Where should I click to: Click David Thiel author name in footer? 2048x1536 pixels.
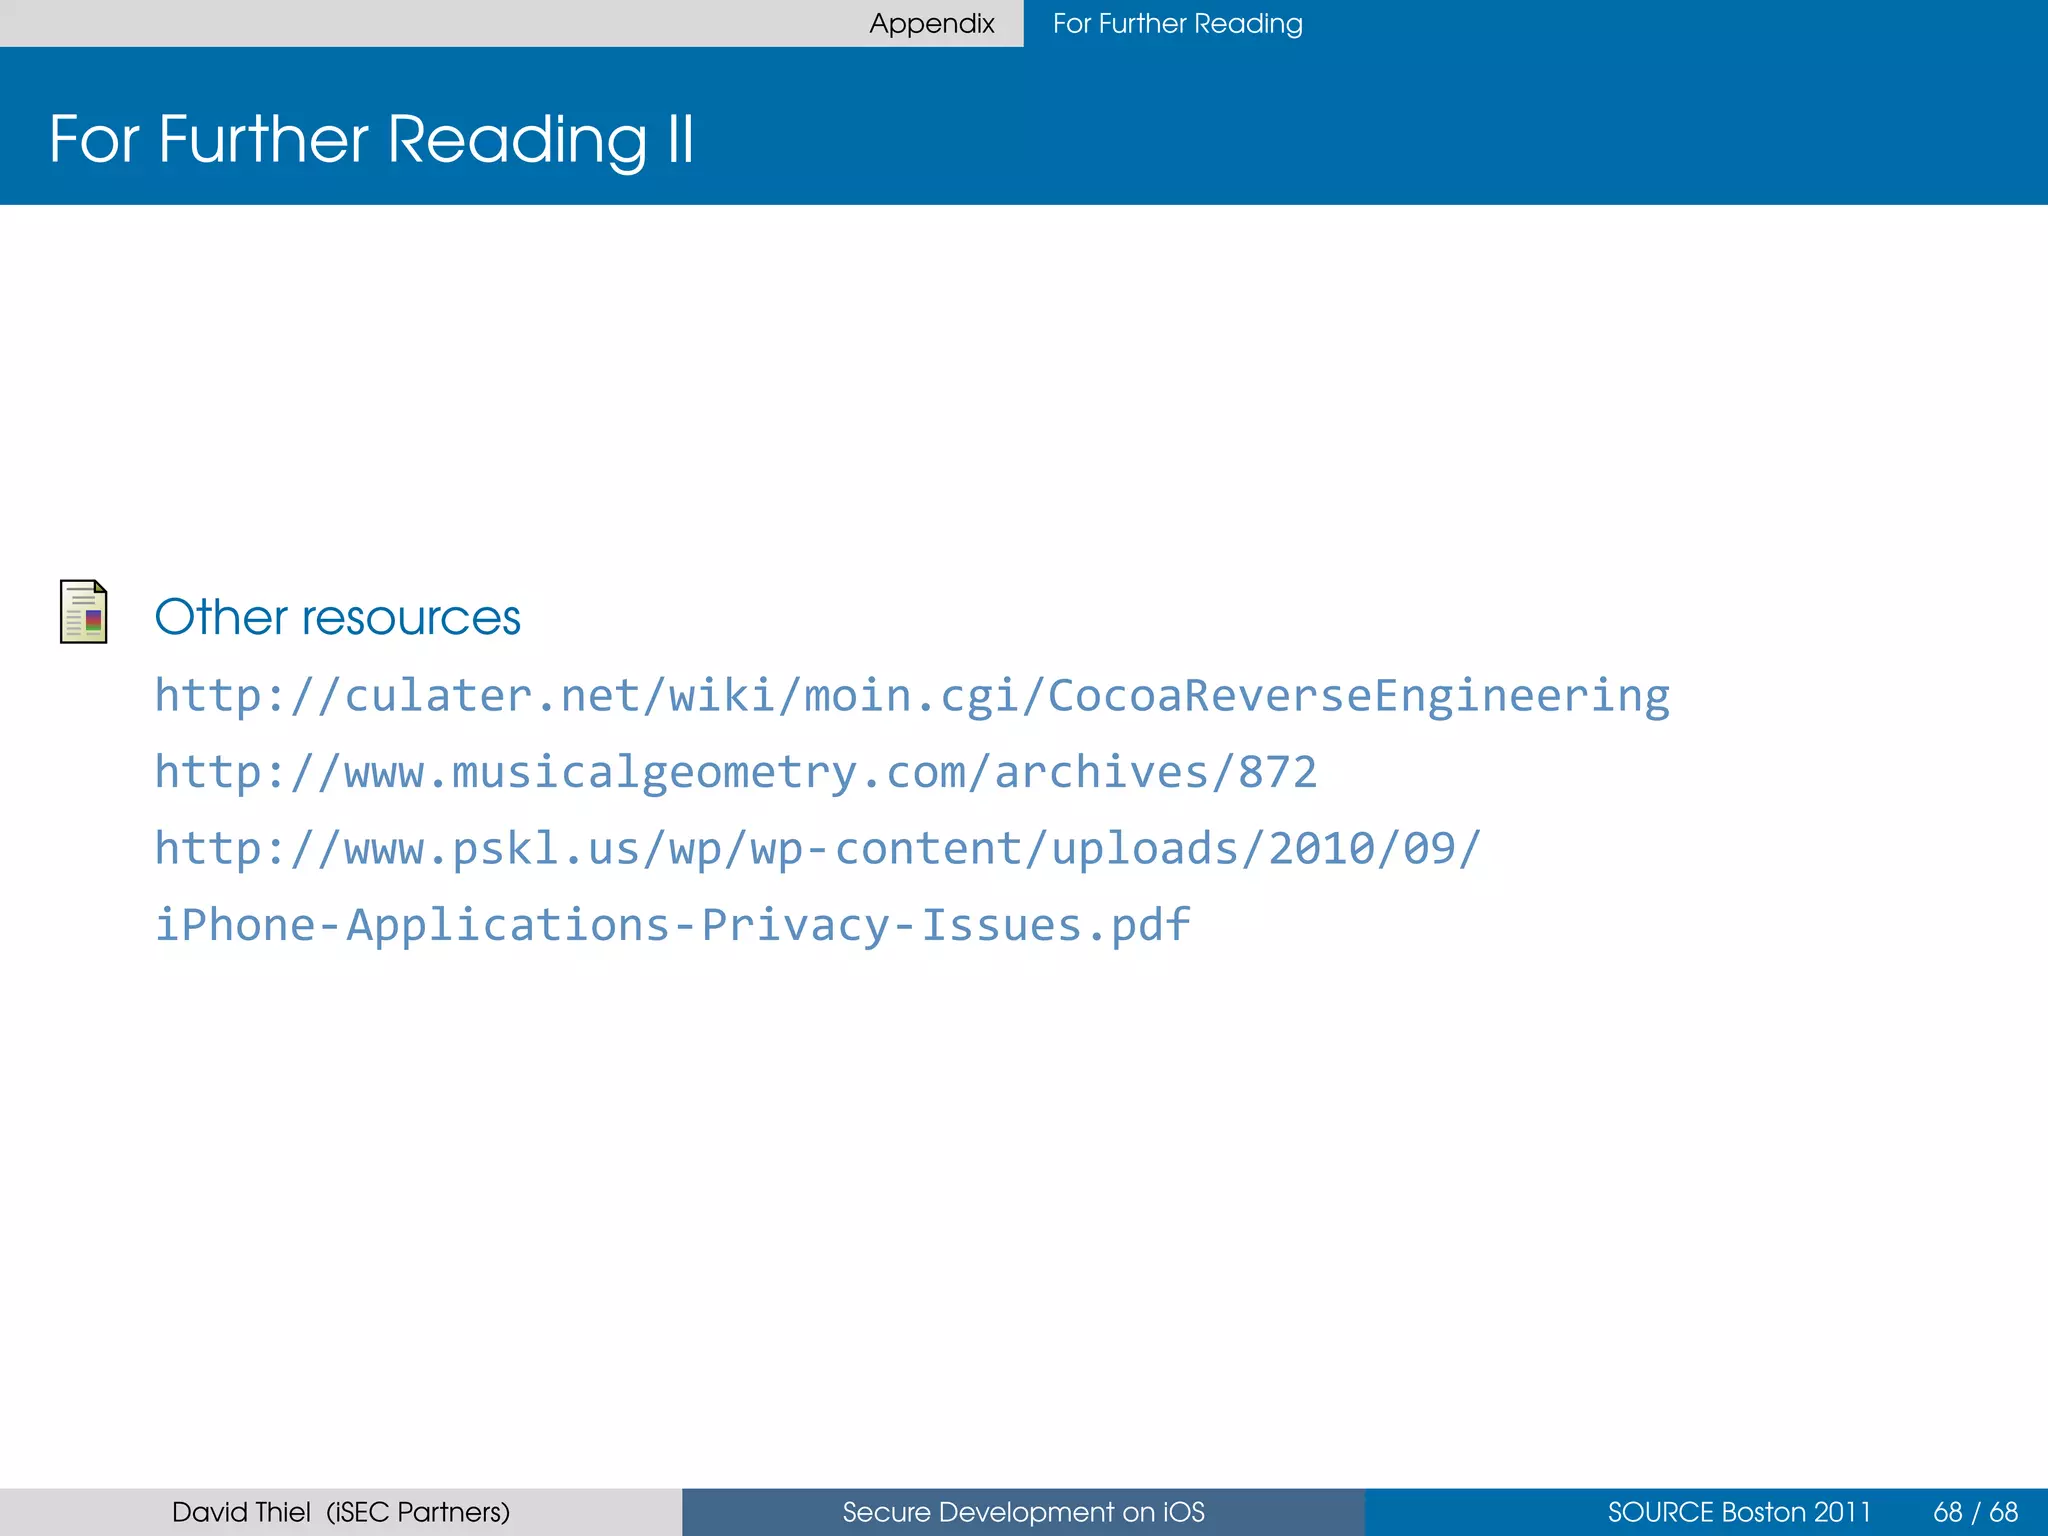click(x=240, y=1512)
